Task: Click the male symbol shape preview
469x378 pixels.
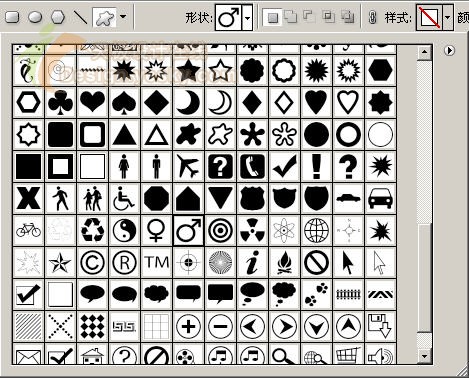Action: 229,18
